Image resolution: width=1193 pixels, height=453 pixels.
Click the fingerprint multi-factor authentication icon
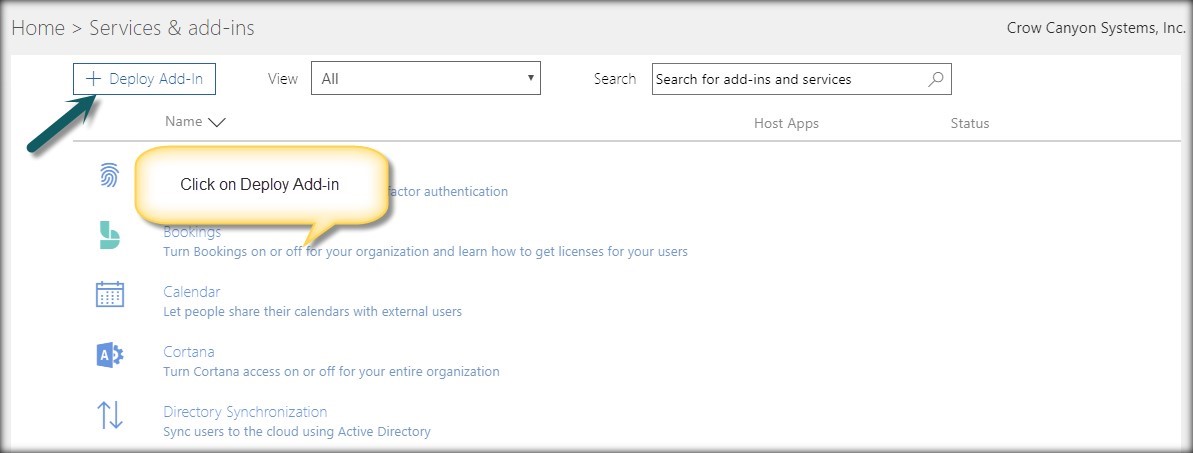point(109,176)
